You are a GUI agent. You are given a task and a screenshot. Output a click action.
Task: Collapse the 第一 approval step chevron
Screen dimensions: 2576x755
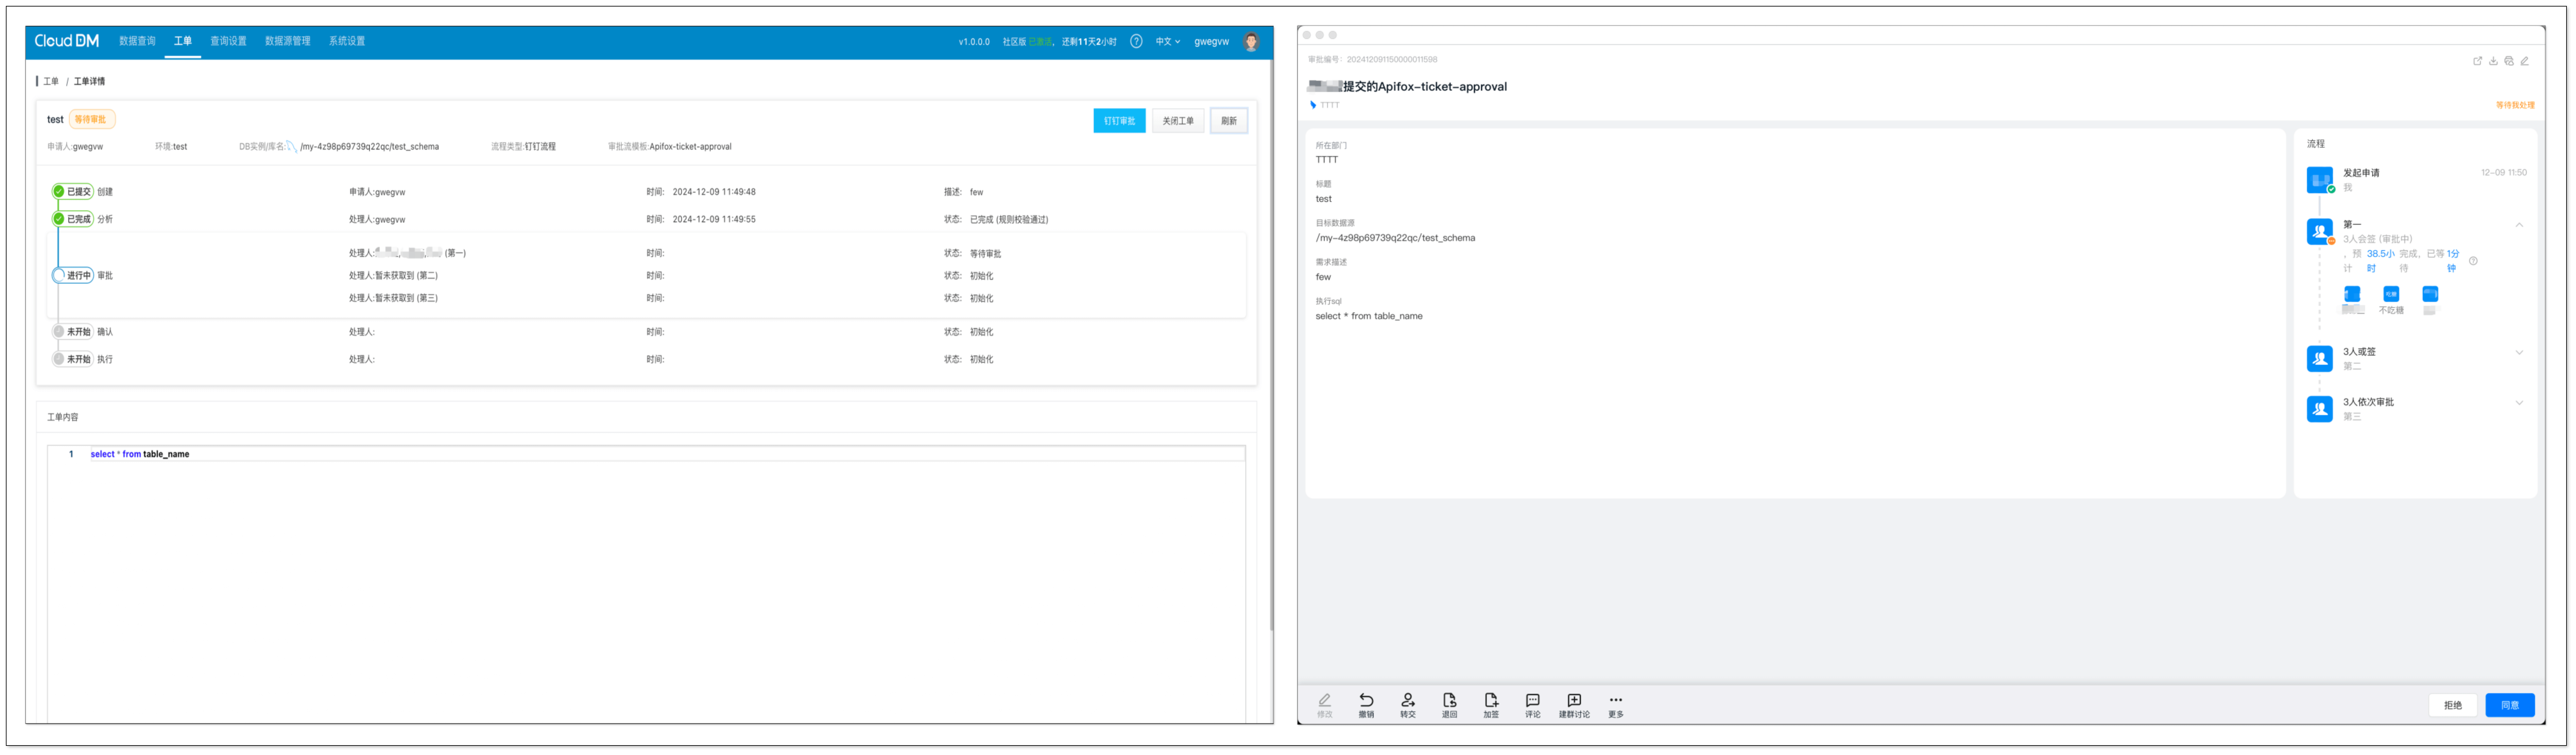point(2519,225)
